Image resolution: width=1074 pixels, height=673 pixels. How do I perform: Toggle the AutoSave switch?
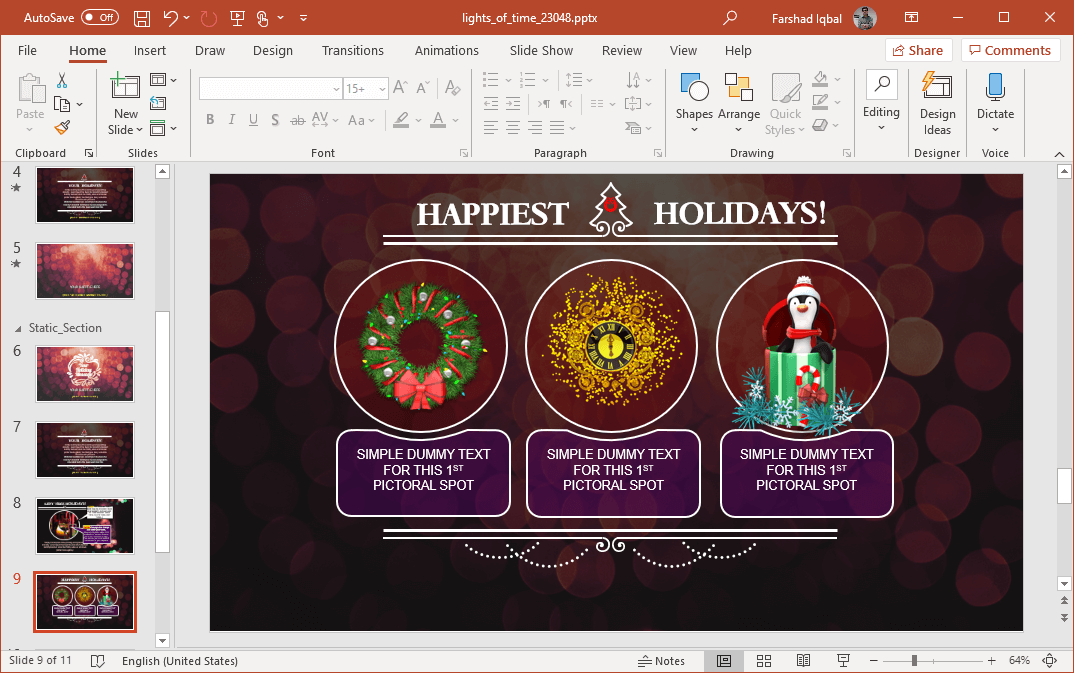[x=100, y=18]
